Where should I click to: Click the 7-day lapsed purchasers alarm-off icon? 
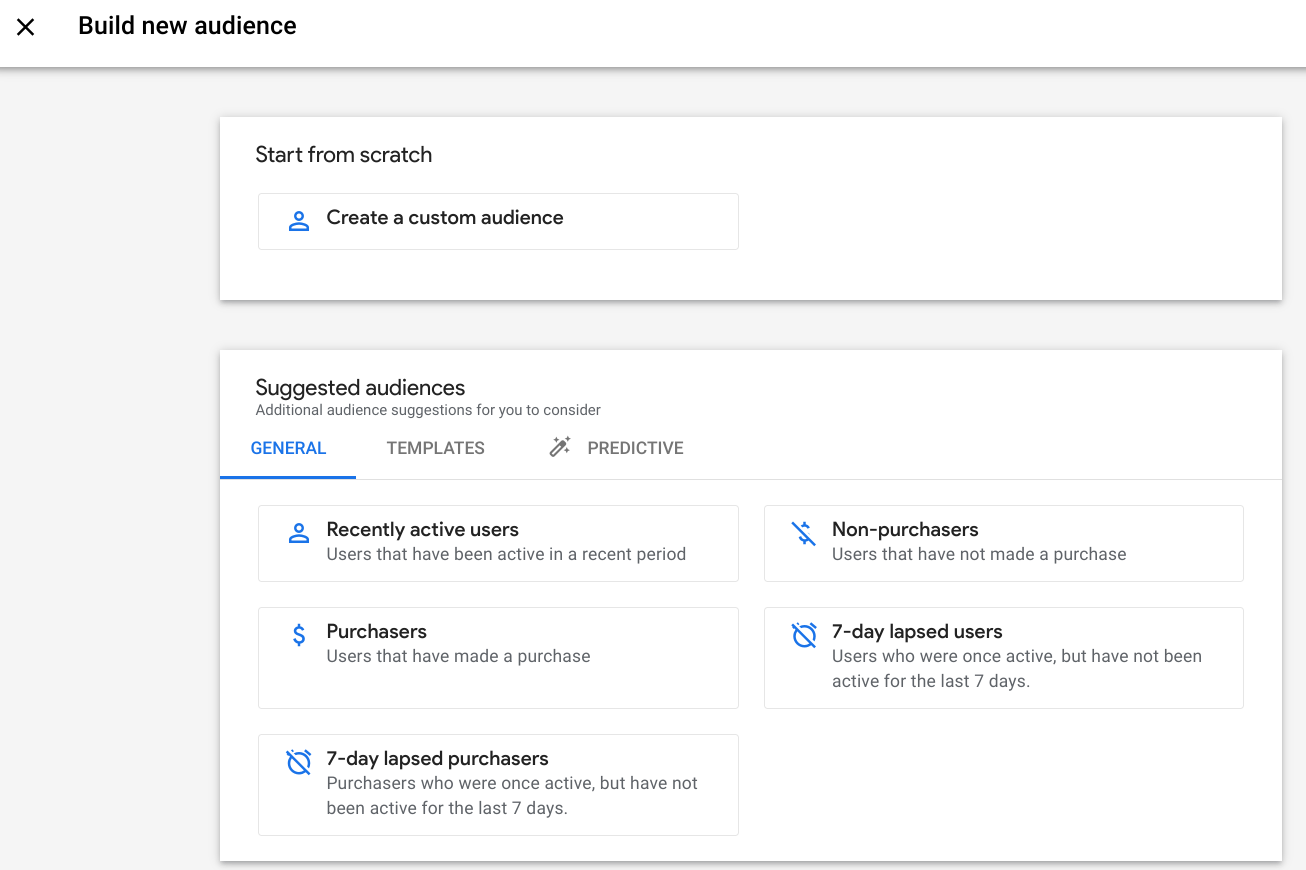click(298, 762)
